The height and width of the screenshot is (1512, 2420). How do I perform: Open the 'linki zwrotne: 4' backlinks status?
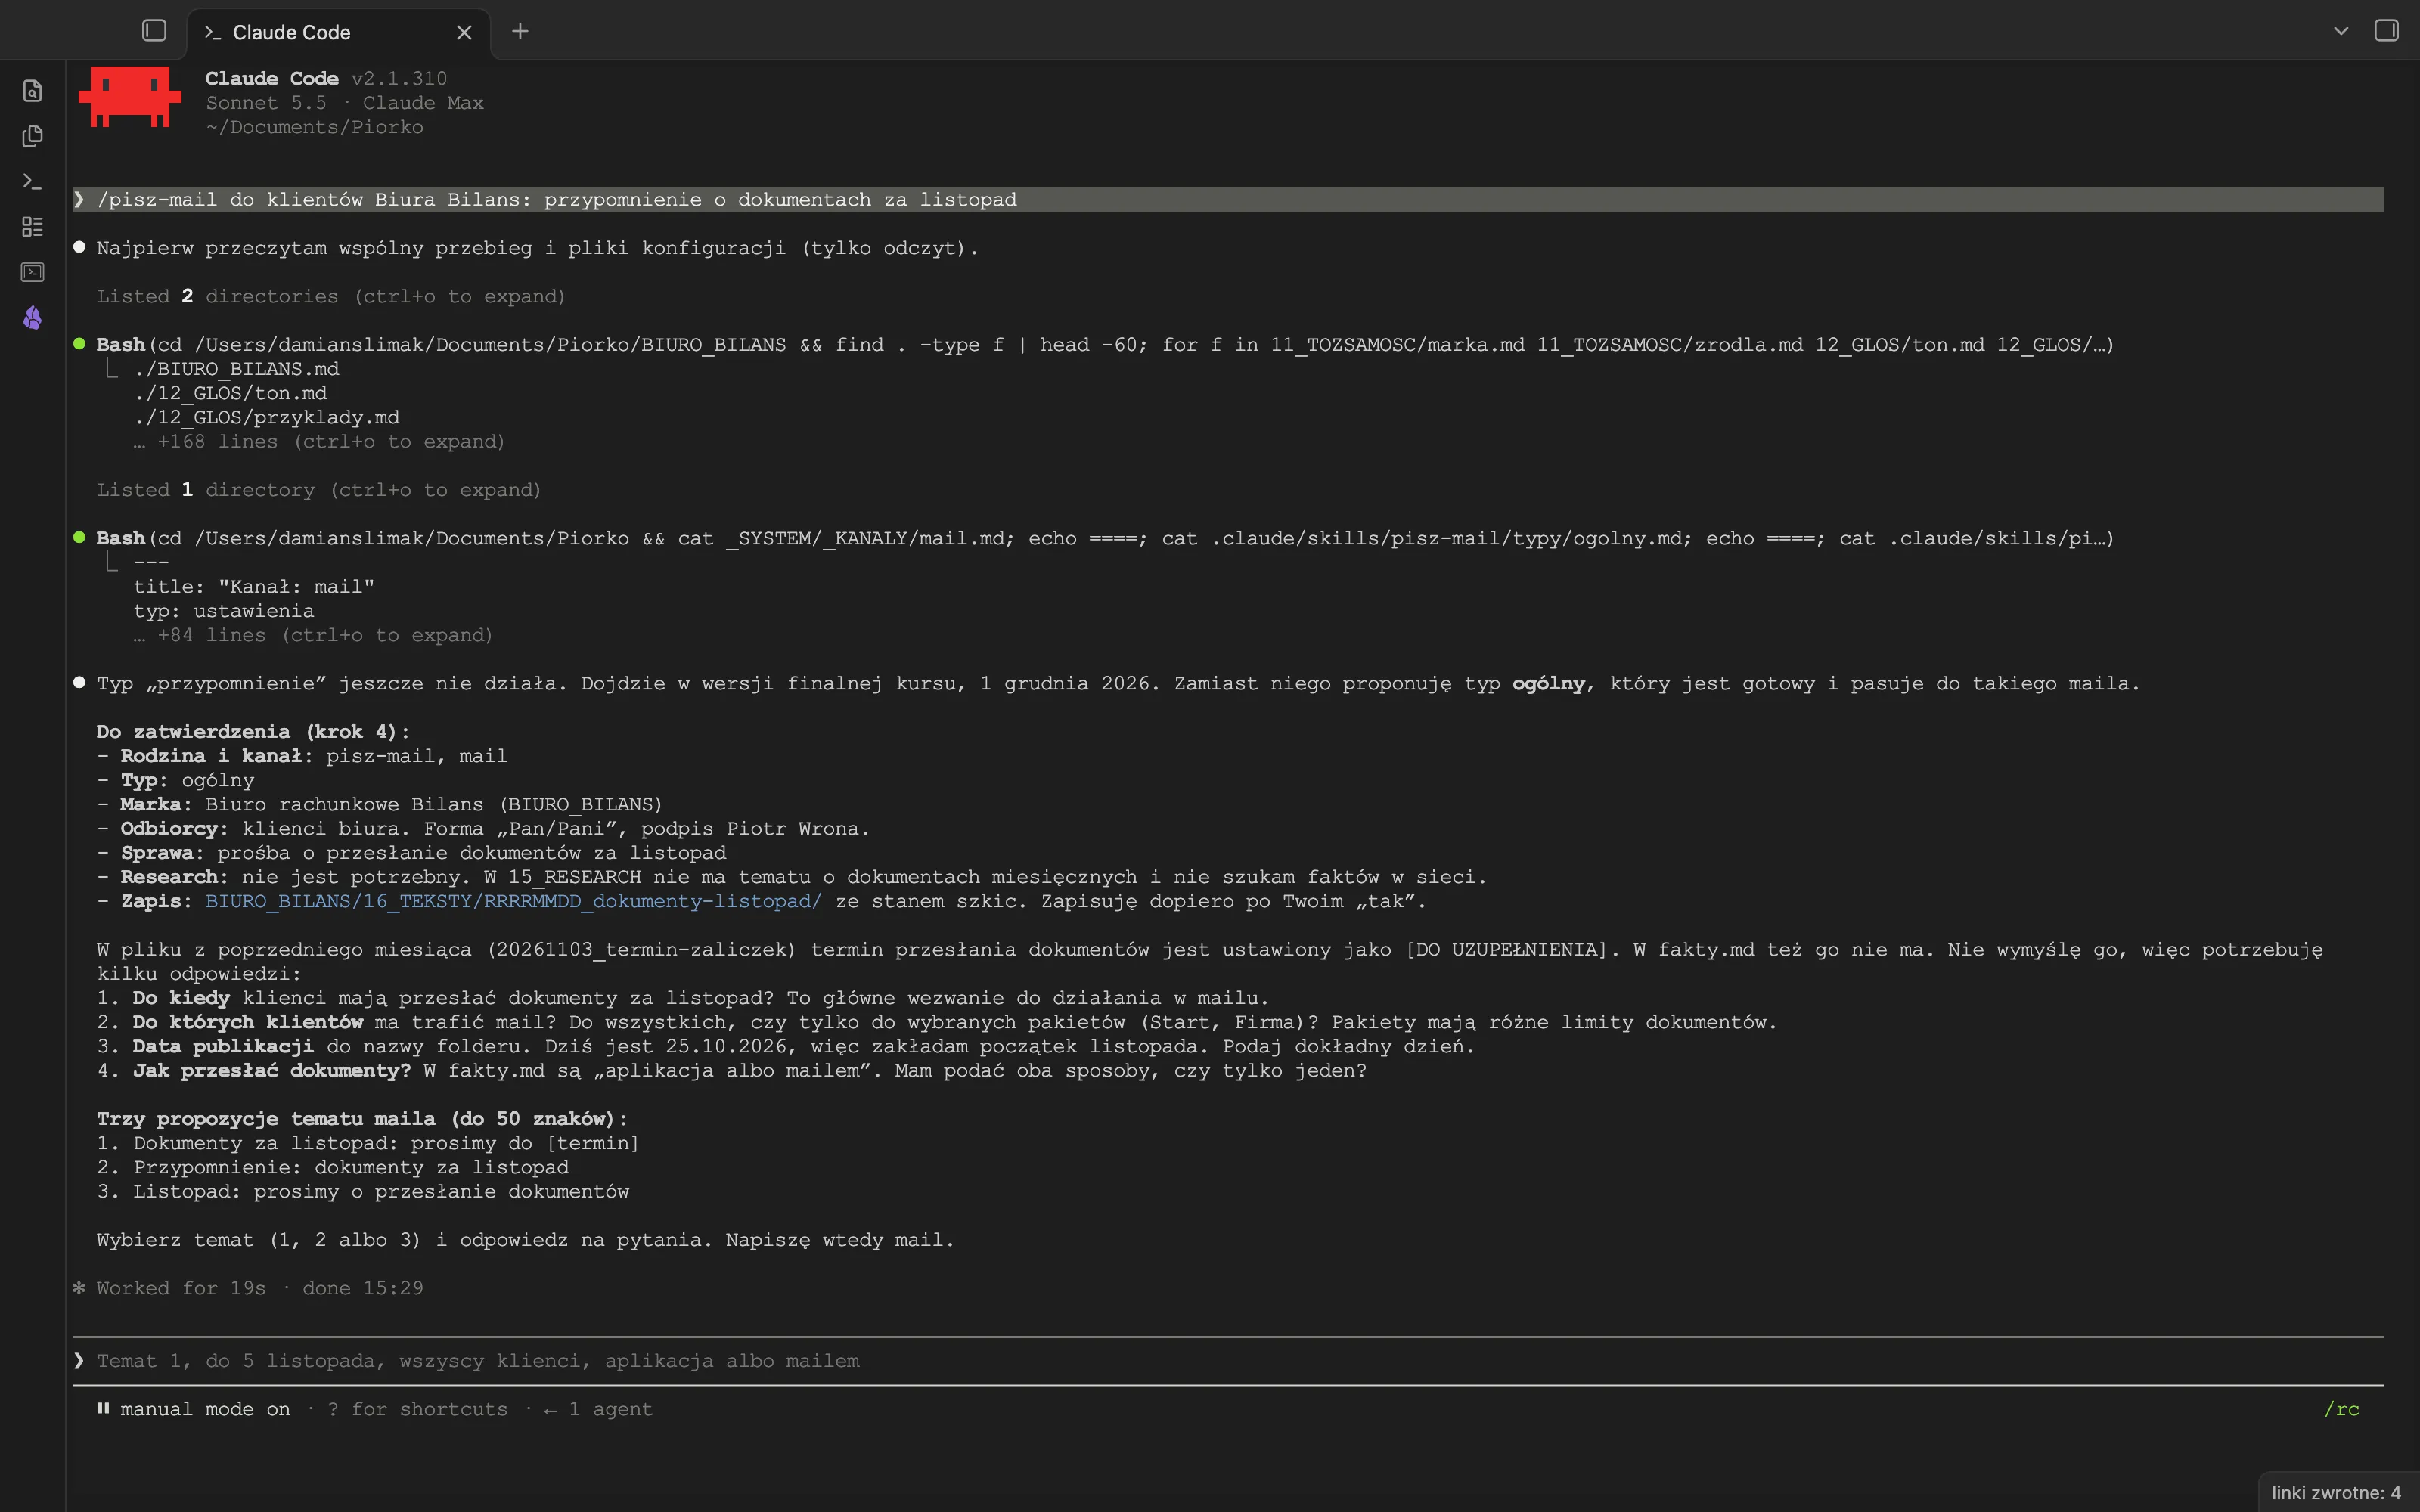[x=2336, y=1492]
